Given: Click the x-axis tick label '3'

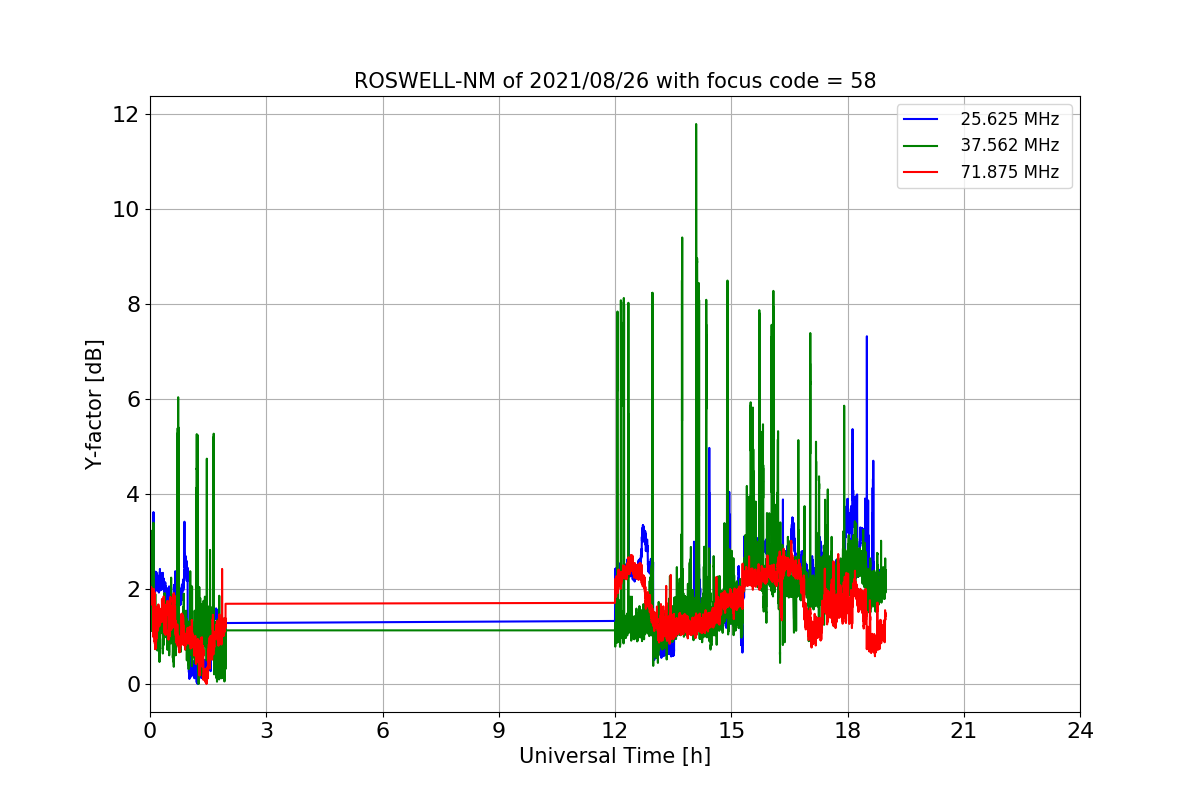Looking at the screenshot, I should [x=266, y=731].
